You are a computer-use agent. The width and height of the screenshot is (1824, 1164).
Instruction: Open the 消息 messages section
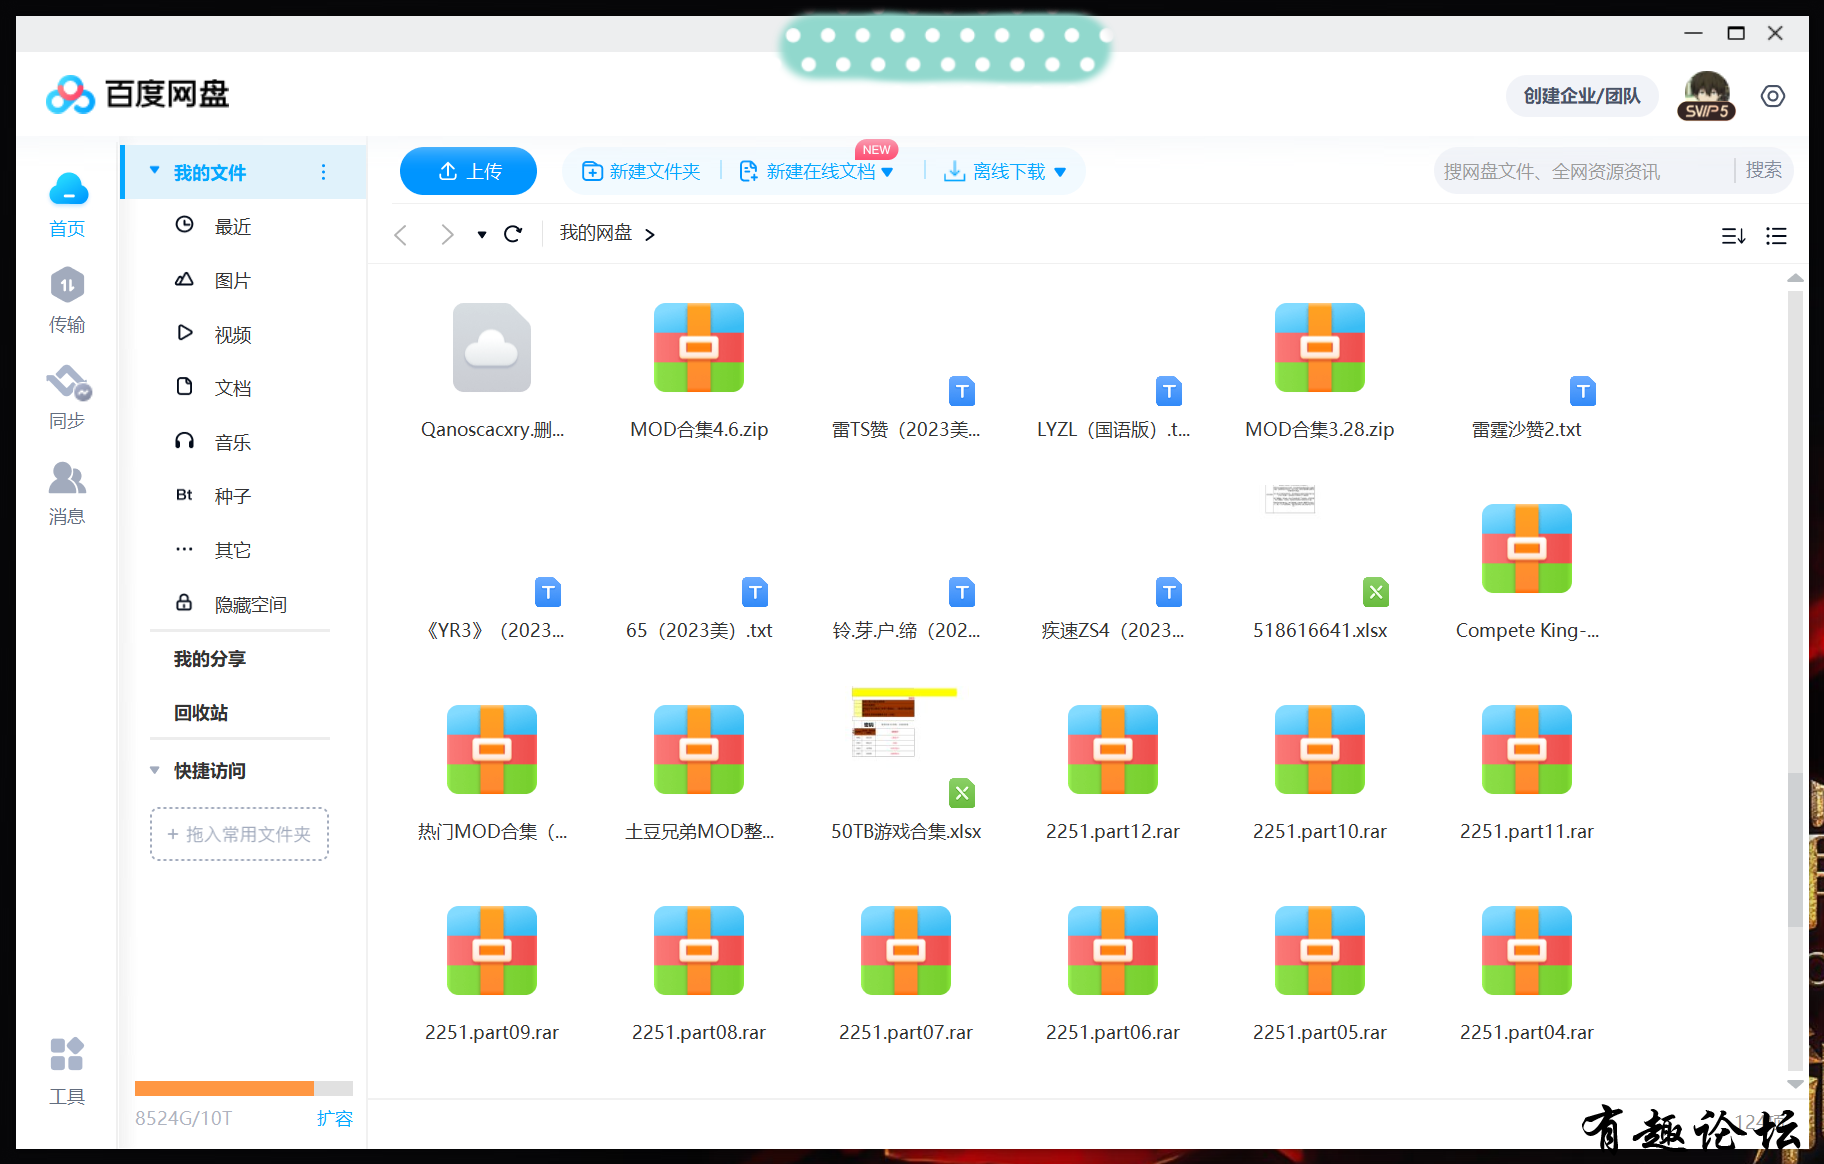click(68, 492)
